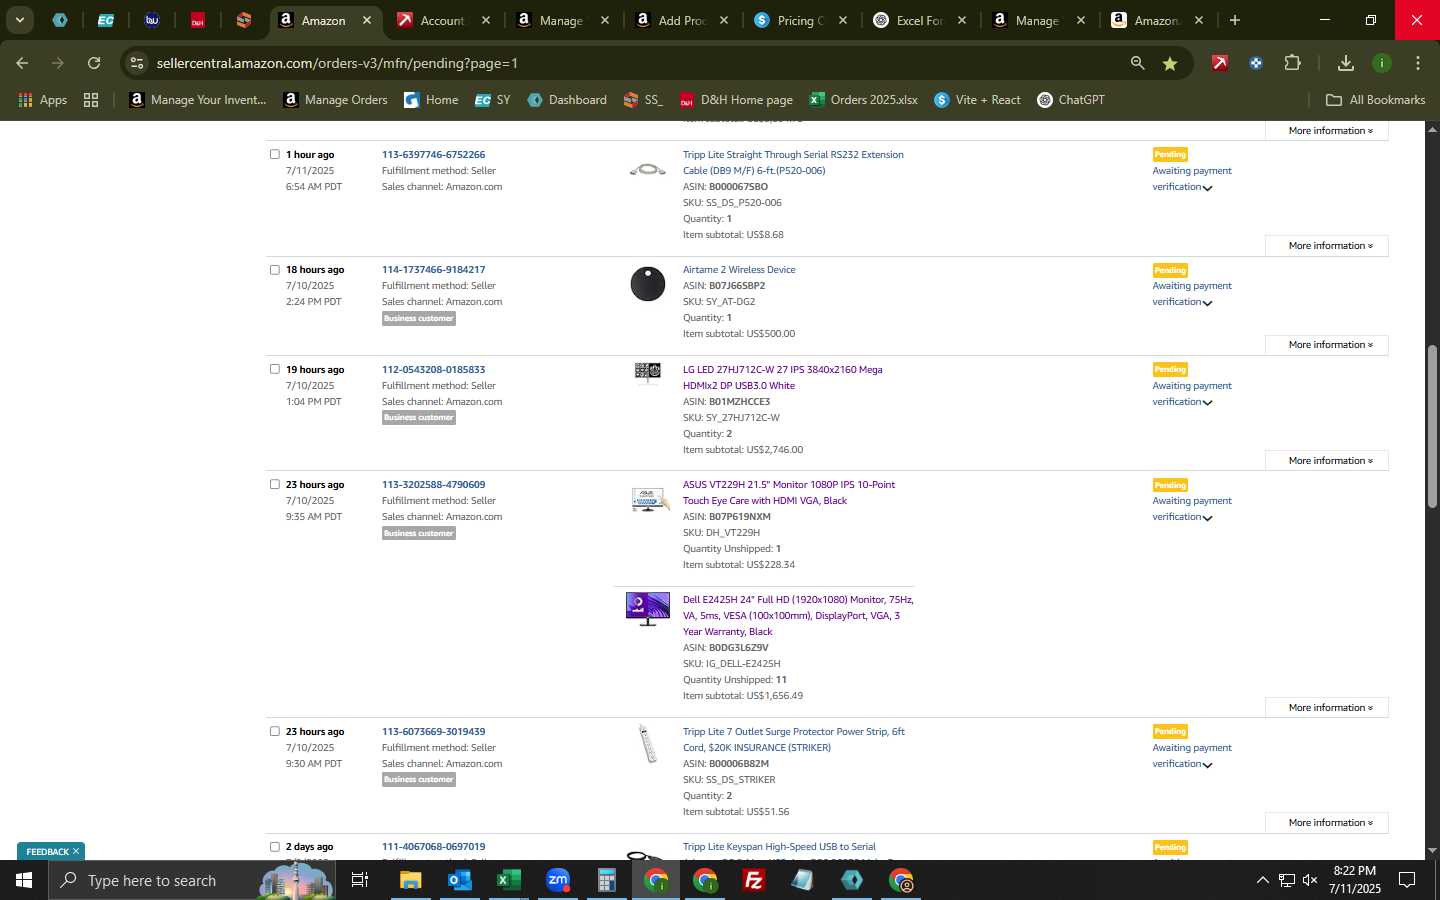
Task: Go back to previous page
Action: [22, 63]
